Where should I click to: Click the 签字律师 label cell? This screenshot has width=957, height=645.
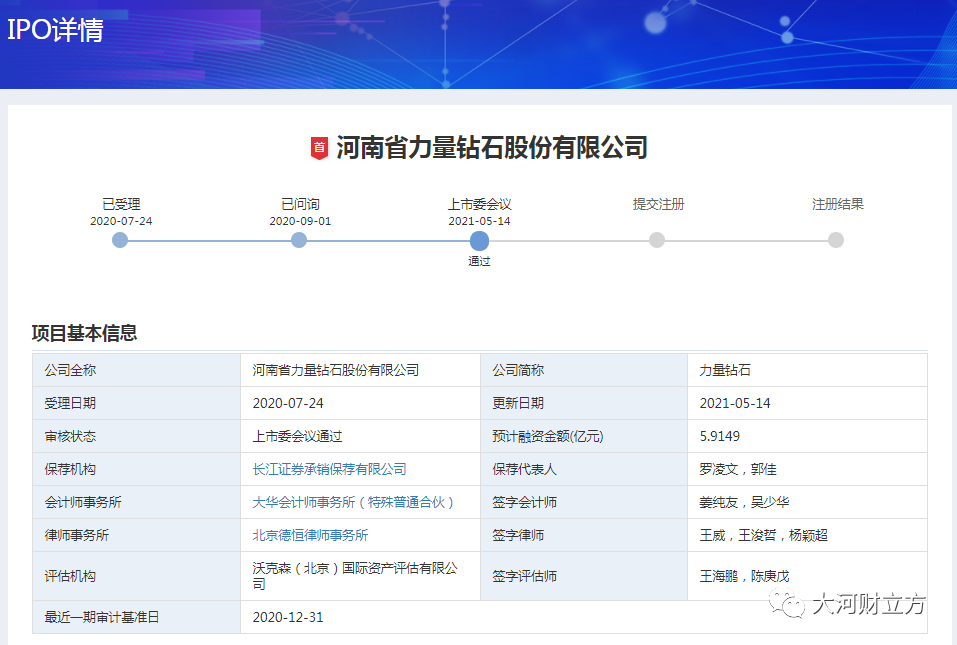coord(584,535)
